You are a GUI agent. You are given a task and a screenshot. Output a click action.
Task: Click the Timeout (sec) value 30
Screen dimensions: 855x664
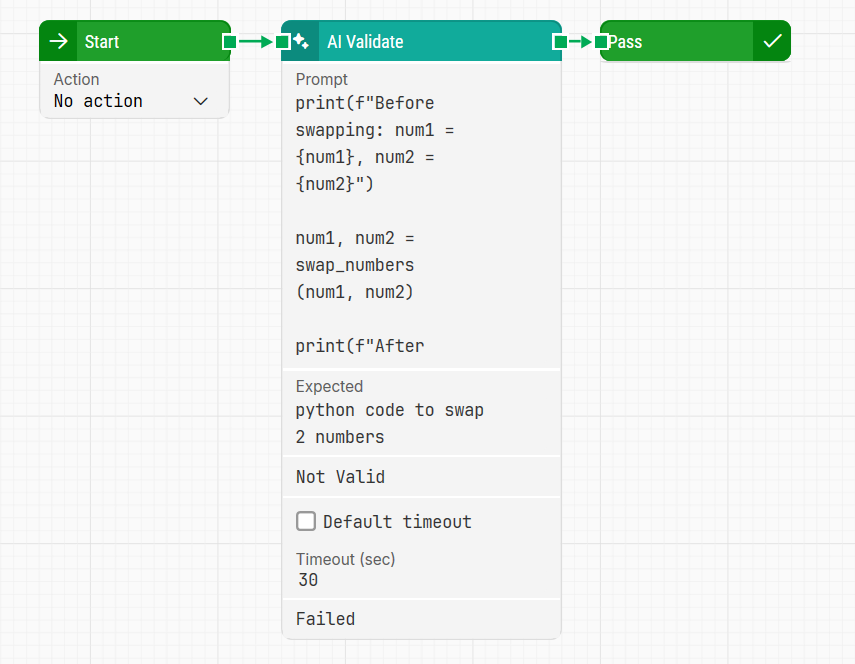(308, 580)
